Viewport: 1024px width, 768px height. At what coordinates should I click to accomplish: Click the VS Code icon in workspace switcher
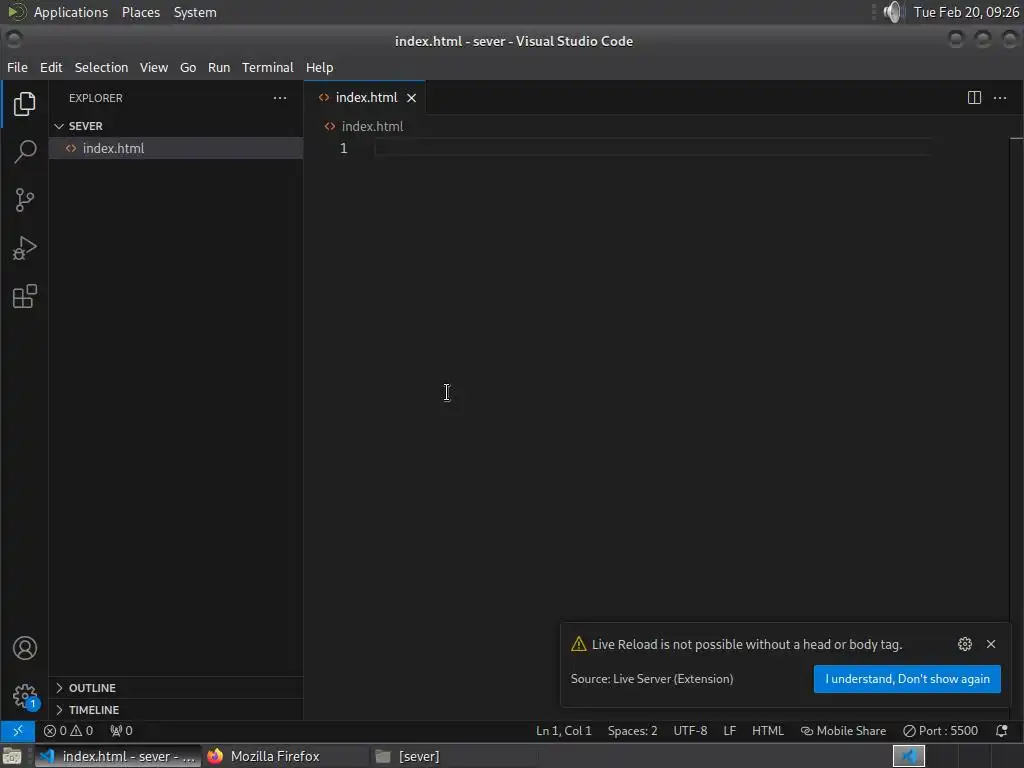(908, 756)
